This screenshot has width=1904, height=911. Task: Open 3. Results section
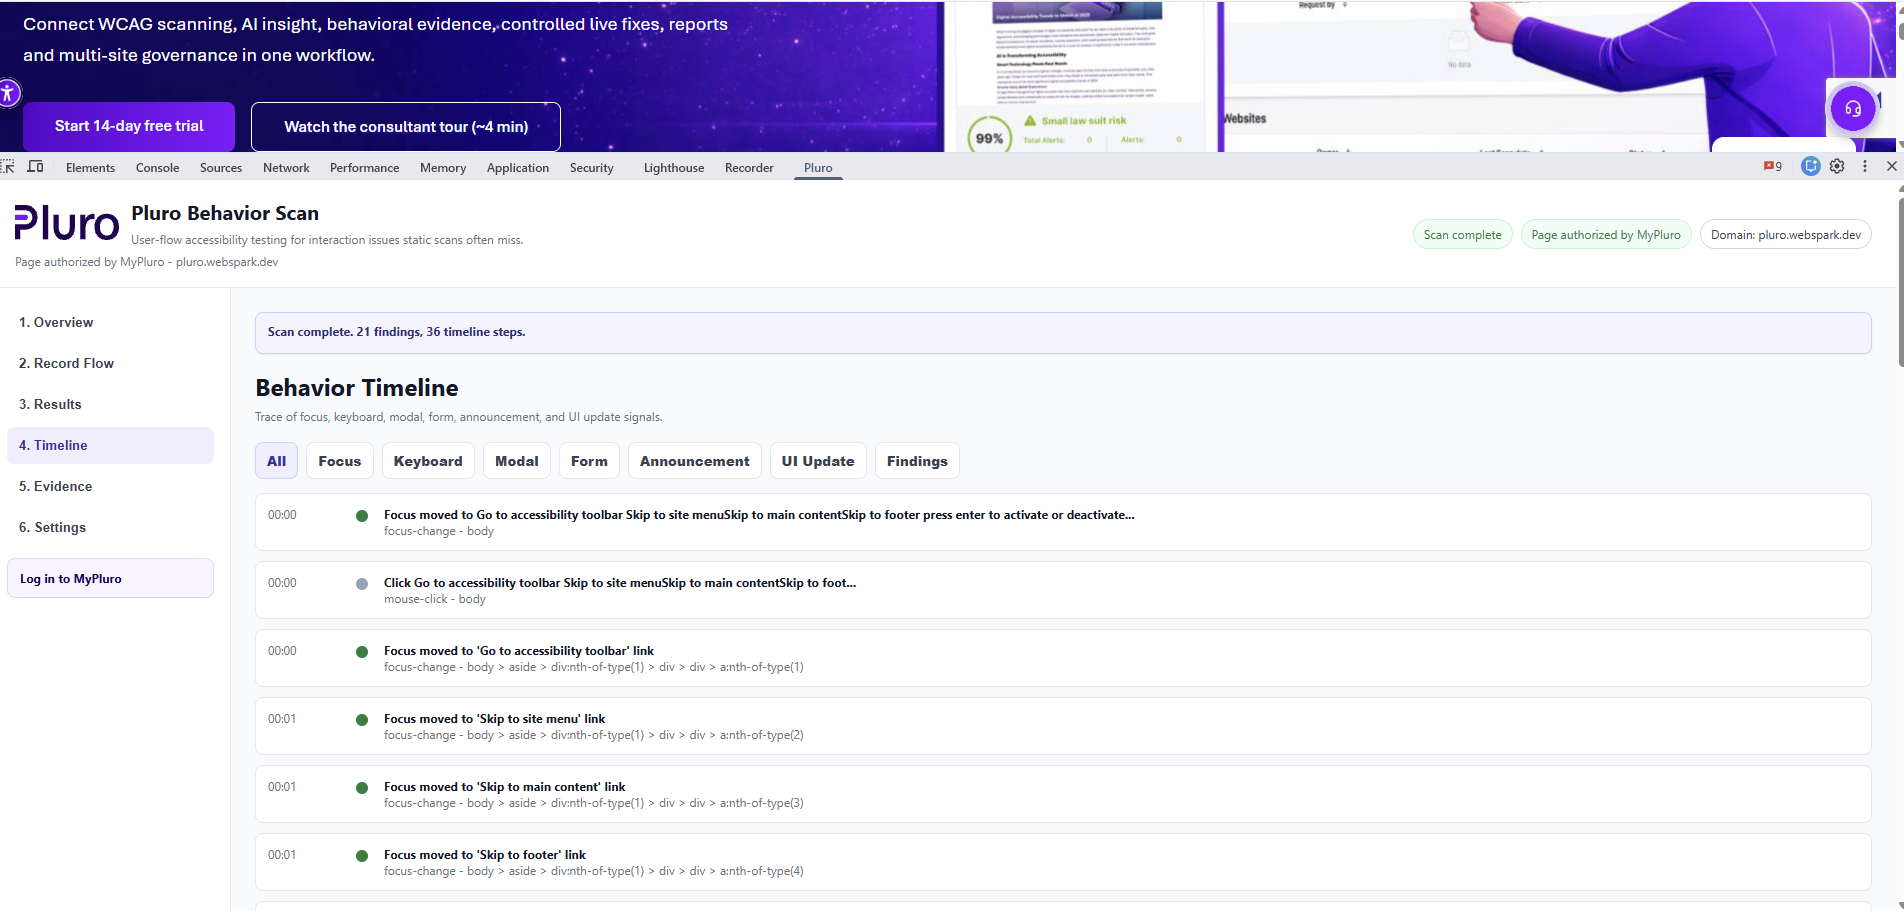coord(110,404)
